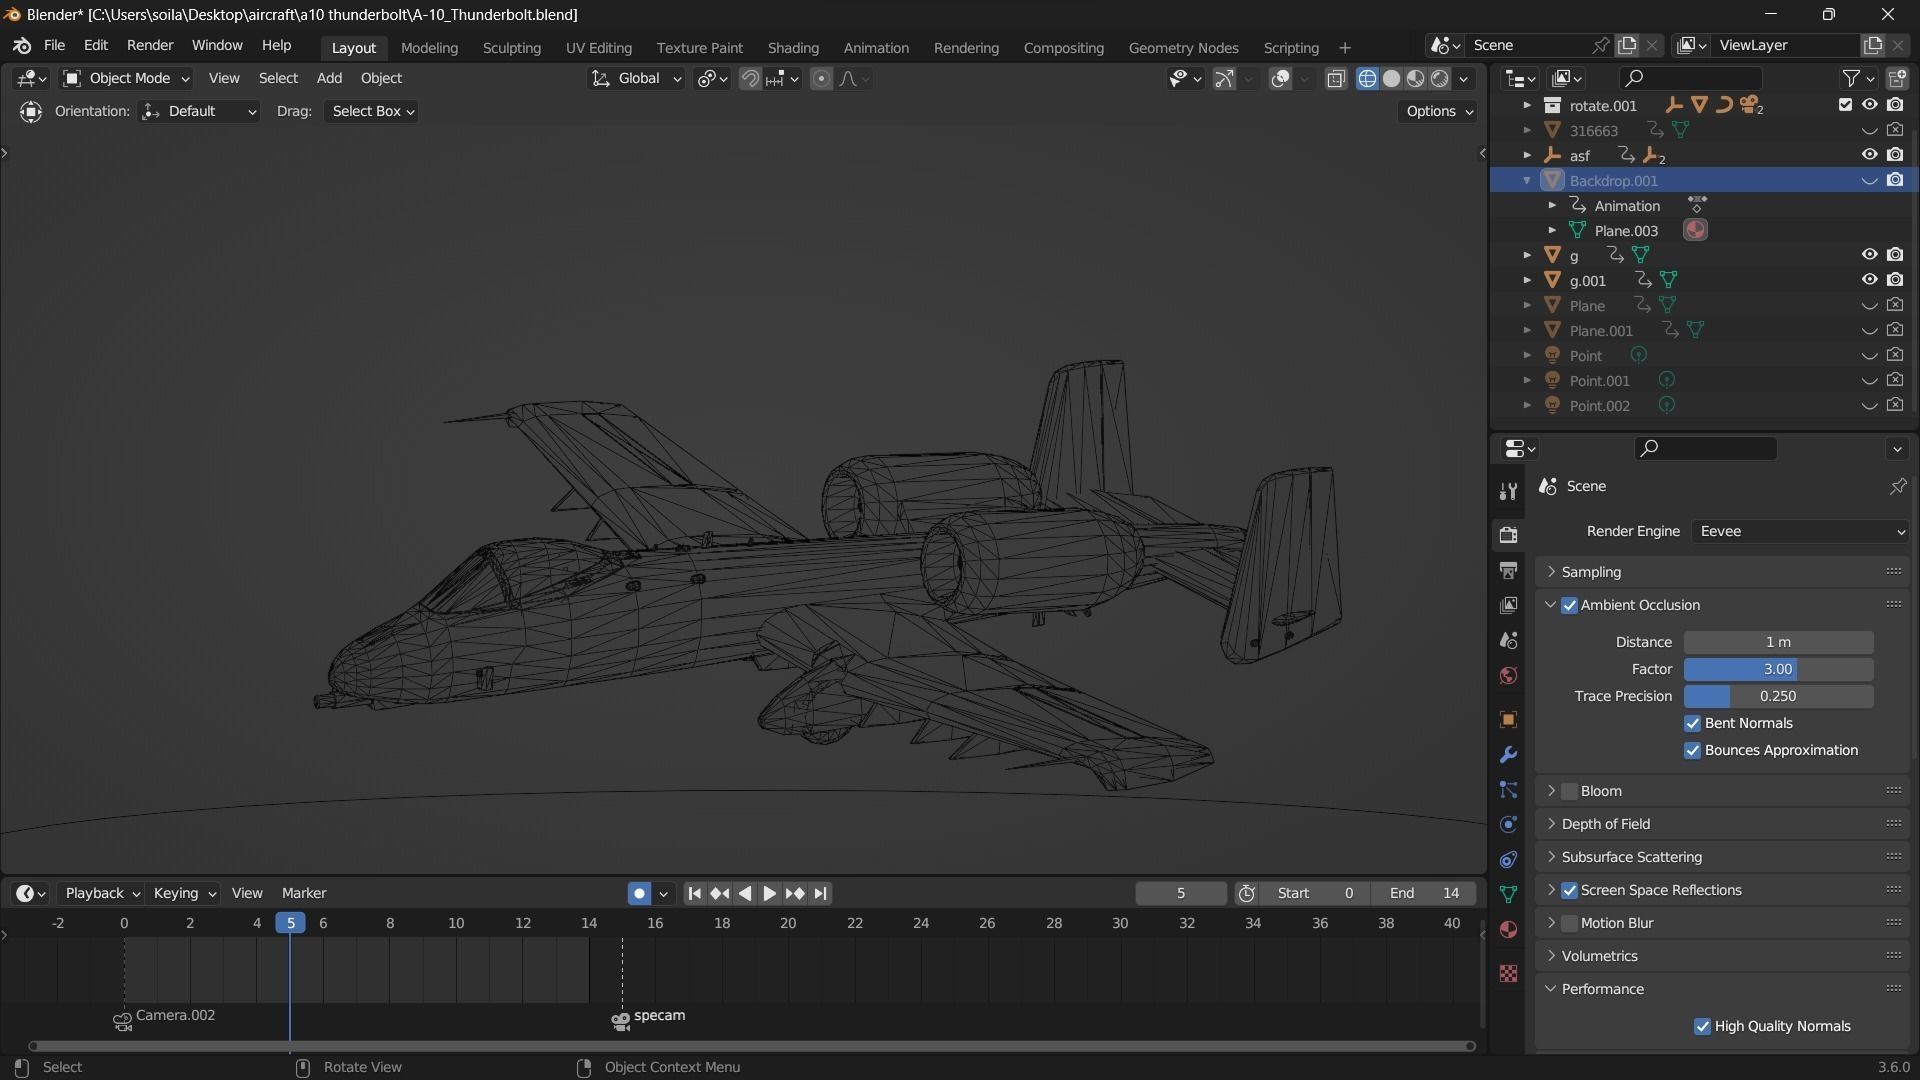
Task: Hide the asf object with eye icon
Action: pyautogui.click(x=1869, y=155)
